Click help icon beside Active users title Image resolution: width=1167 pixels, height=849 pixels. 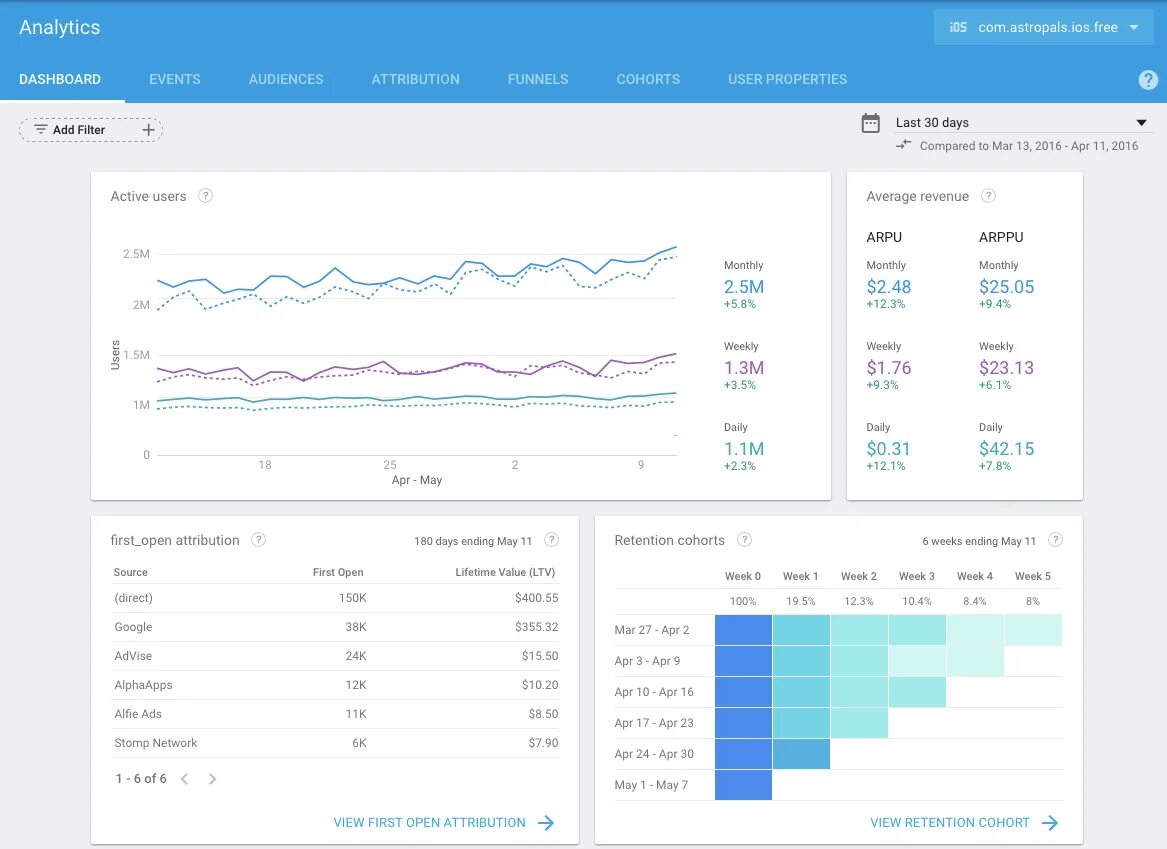205,196
